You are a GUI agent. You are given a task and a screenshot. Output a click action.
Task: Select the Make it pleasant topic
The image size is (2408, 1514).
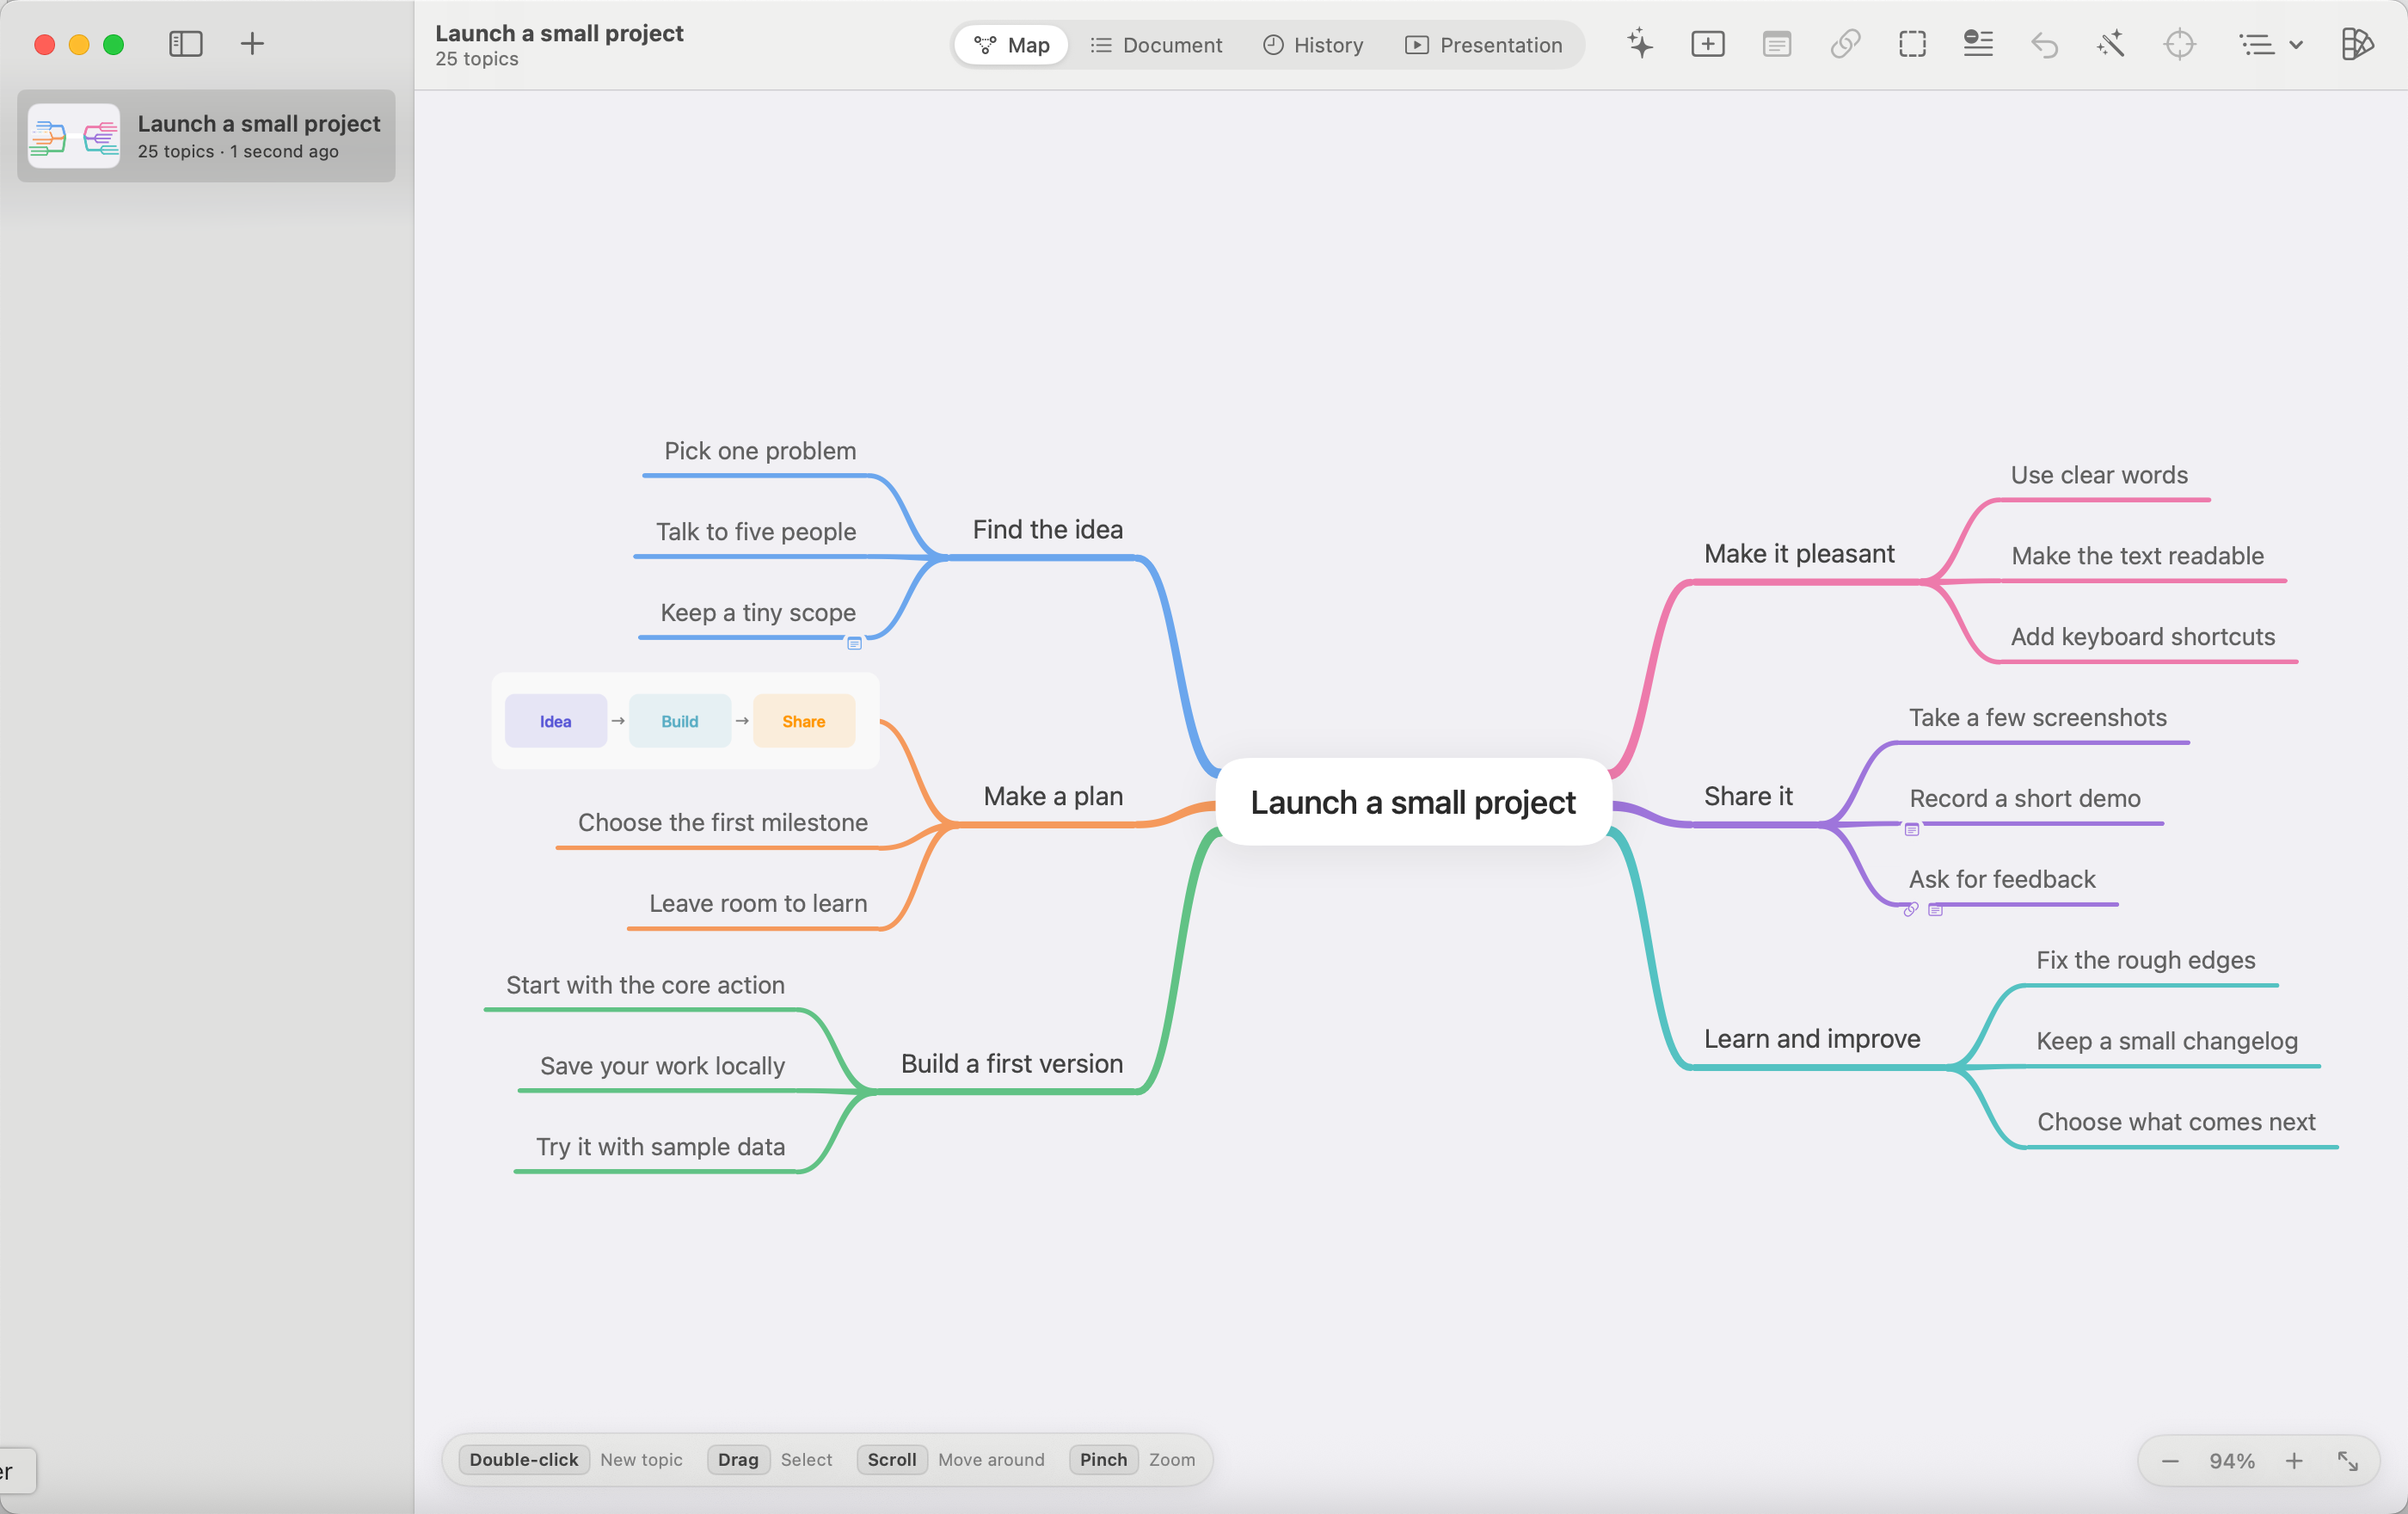pos(1799,554)
